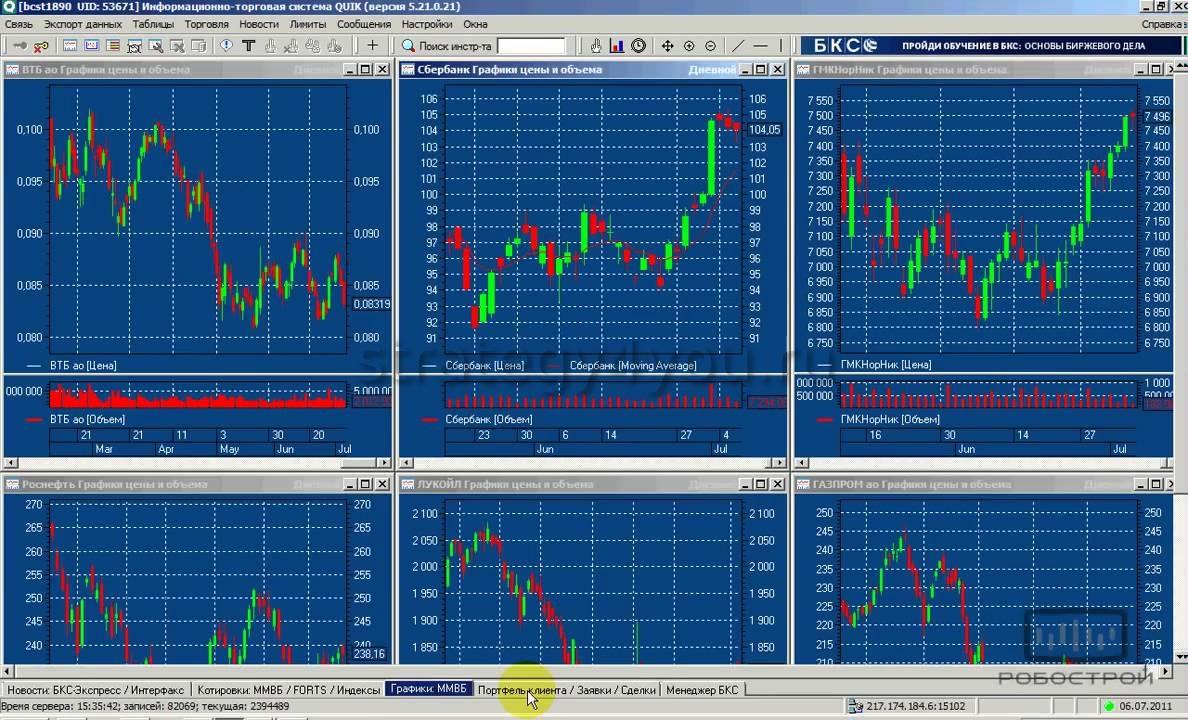Click the plus icon in toolbar

373,46
